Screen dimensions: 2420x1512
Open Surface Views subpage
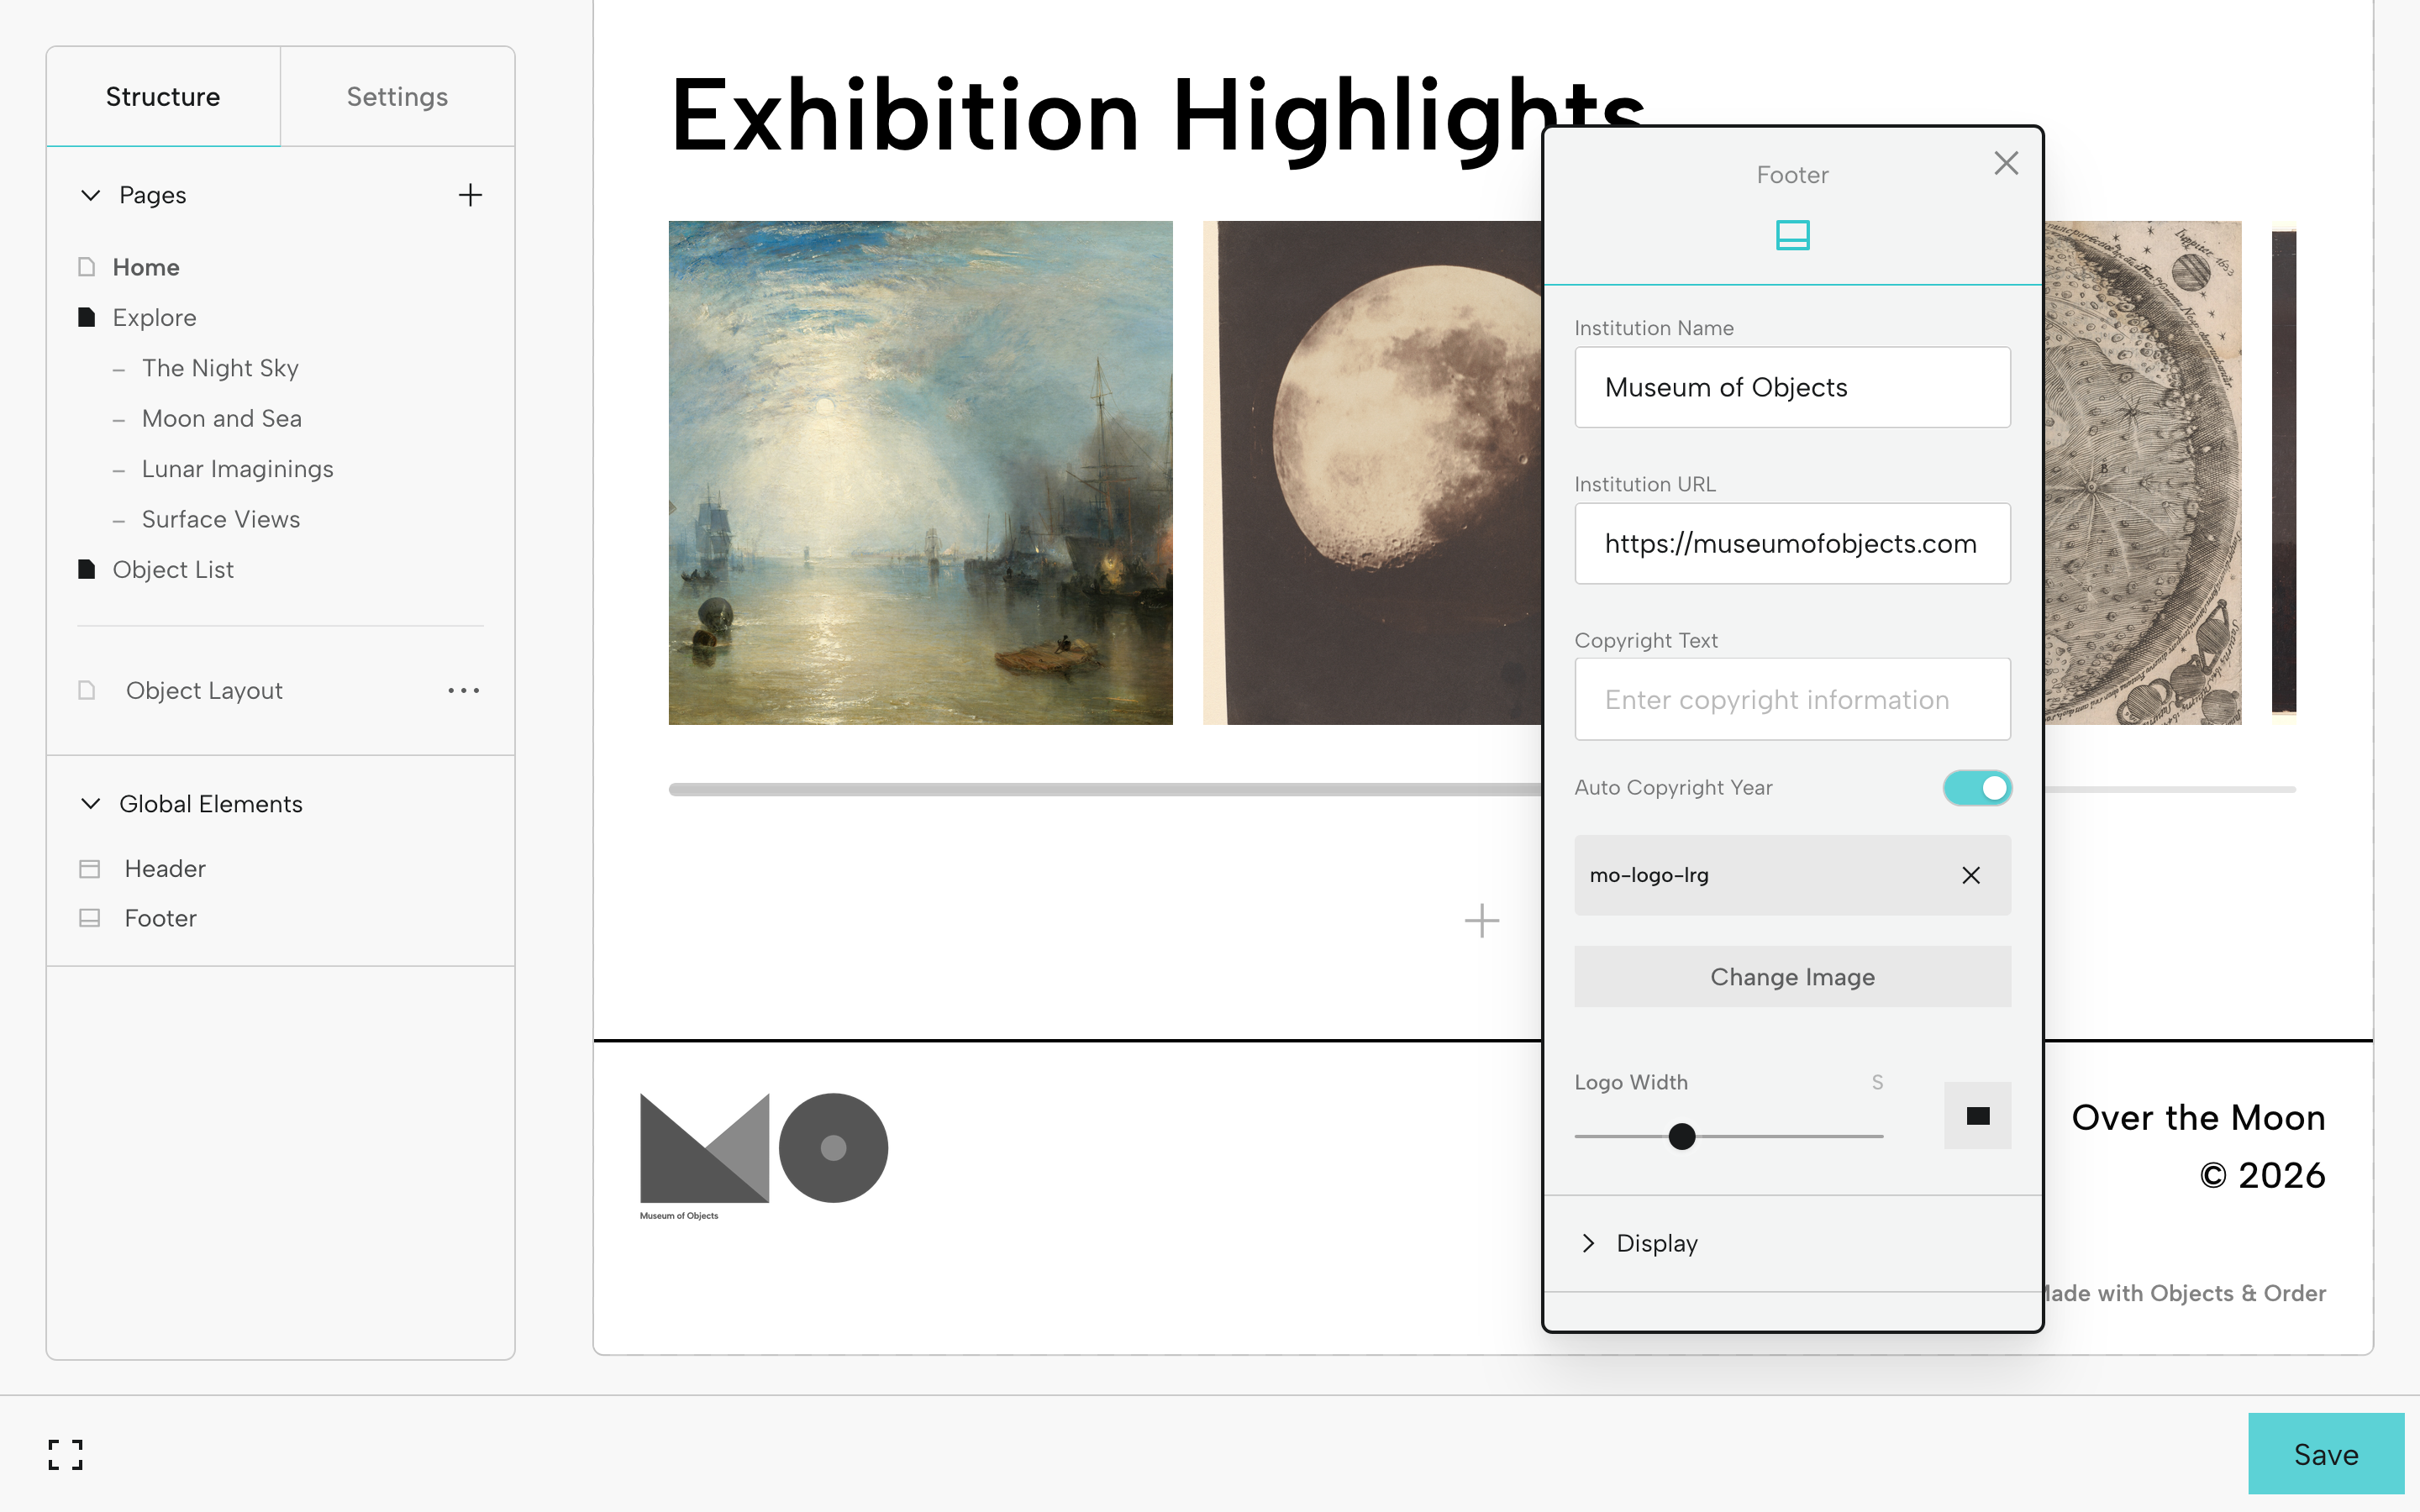[220, 519]
